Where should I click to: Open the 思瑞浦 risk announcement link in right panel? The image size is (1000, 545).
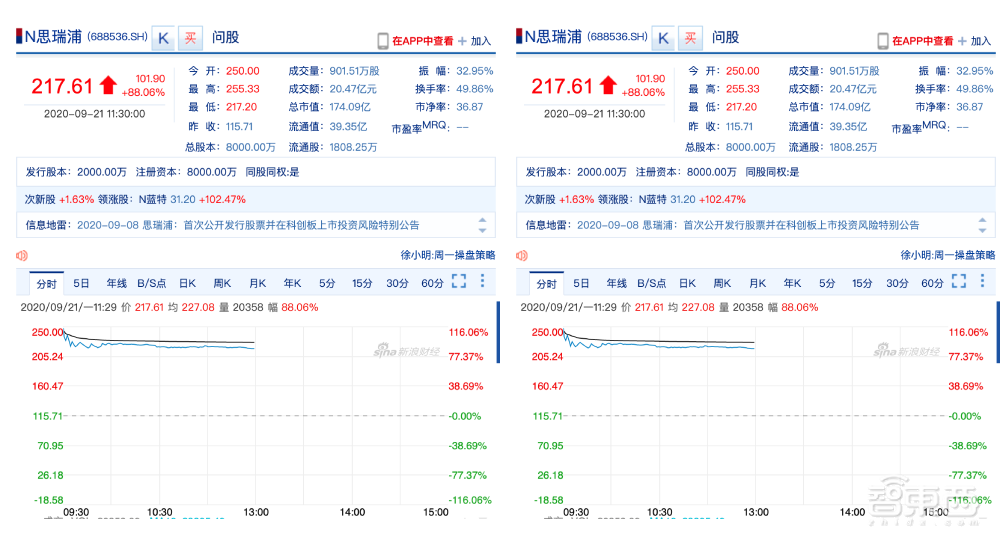tap(748, 225)
